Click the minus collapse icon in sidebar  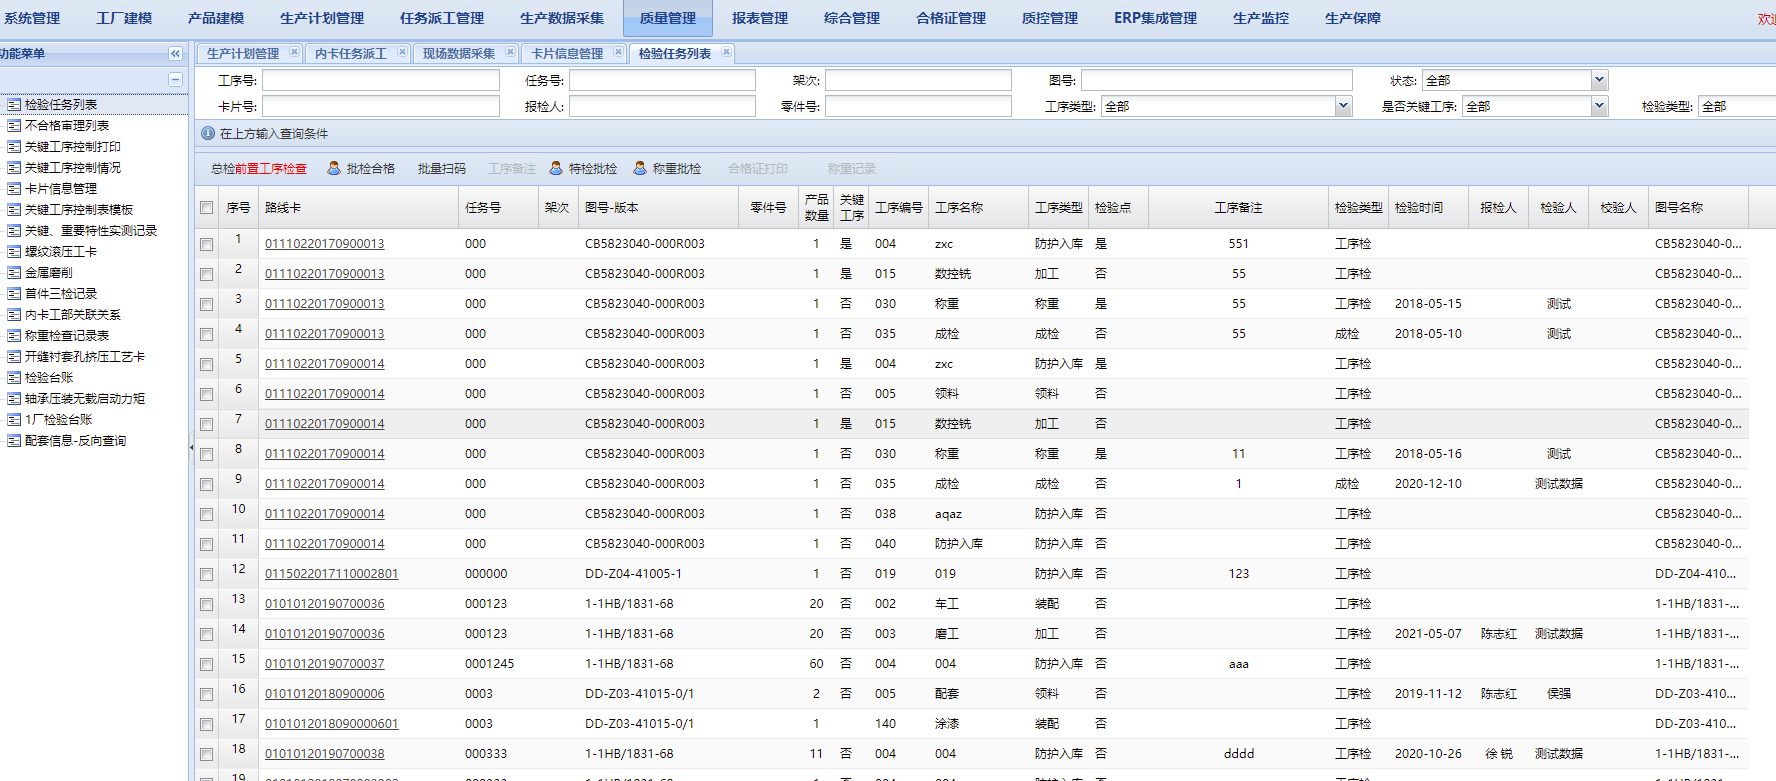(175, 79)
